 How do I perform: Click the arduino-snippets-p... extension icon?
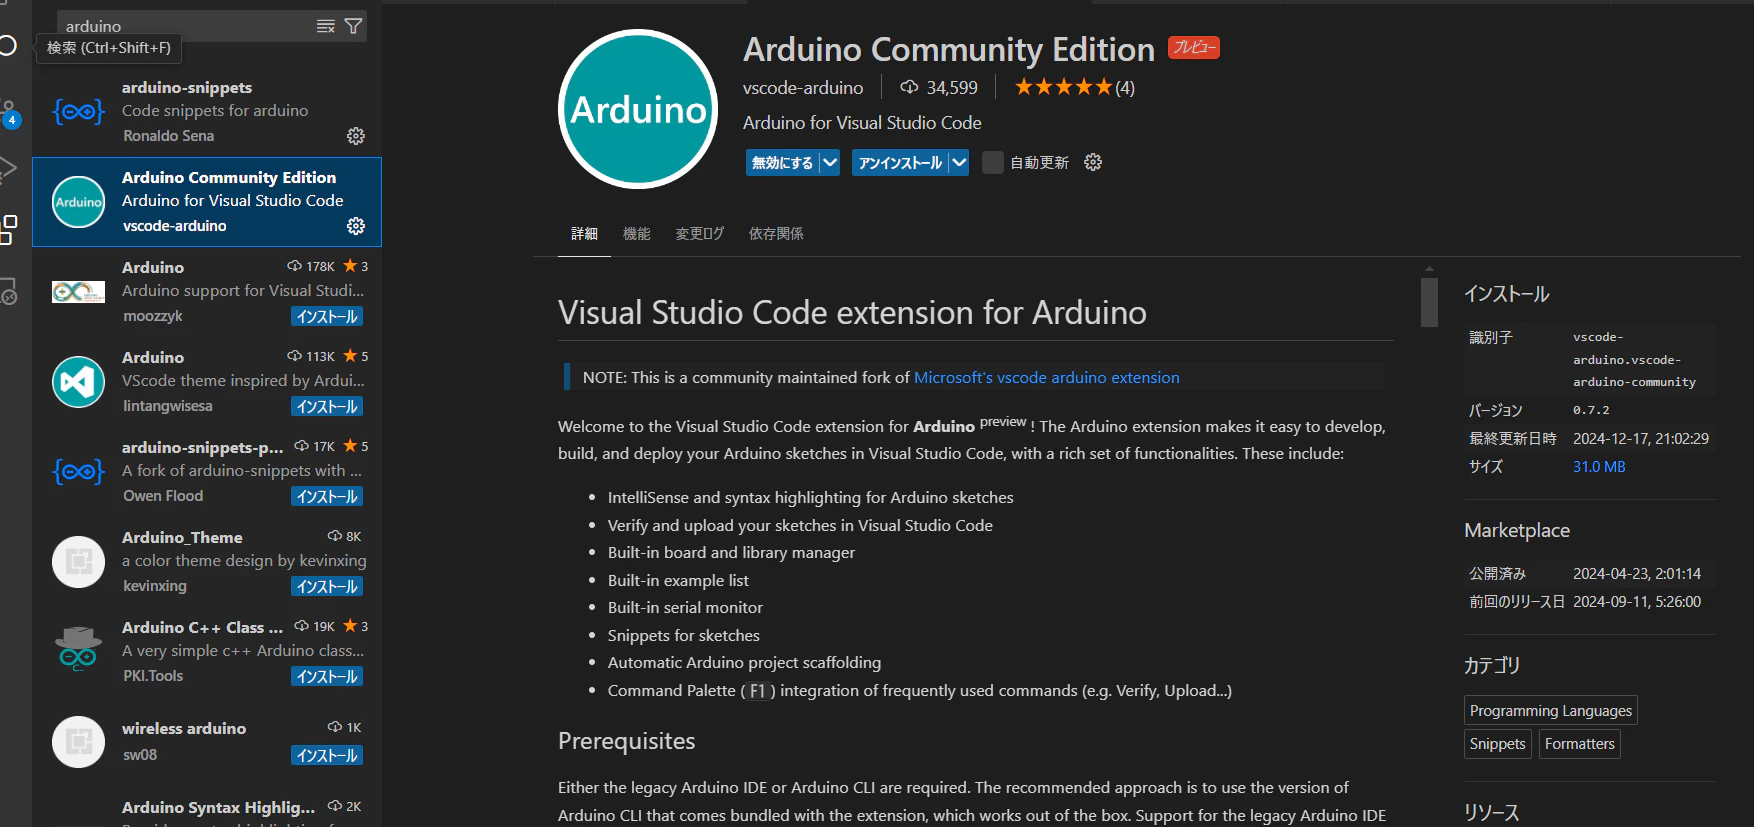tap(78, 471)
